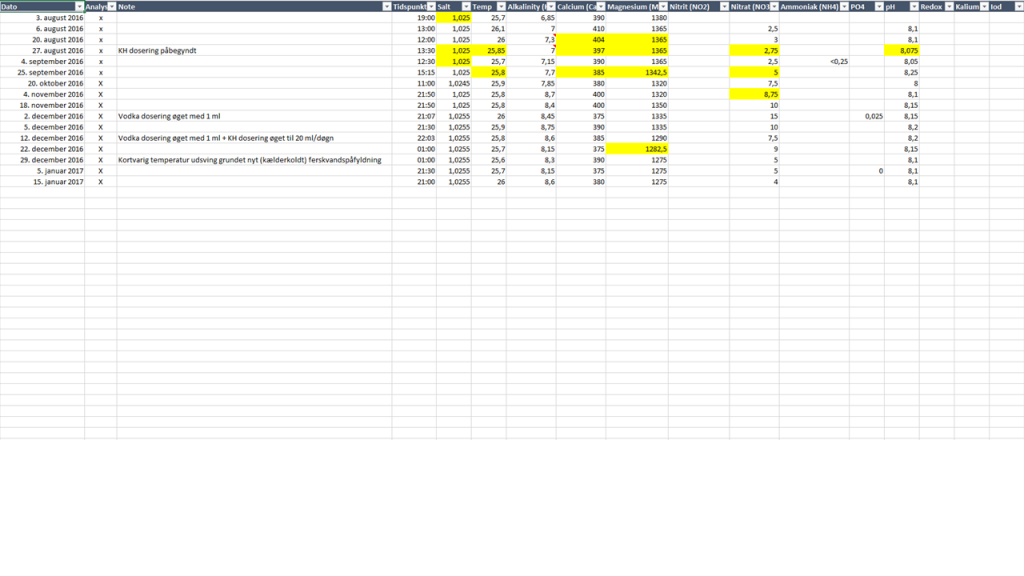The image size is (1024, 576).
Task: Open the Redox column filter dropdown
Action: pos(948,7)
